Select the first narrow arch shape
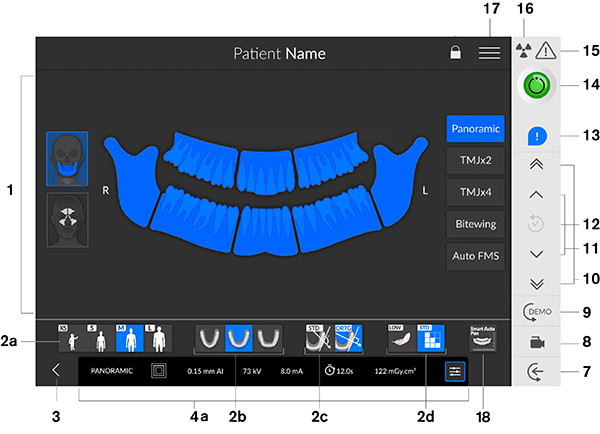The width and height of the screenshot is (600, 434). tap(210, 338)
